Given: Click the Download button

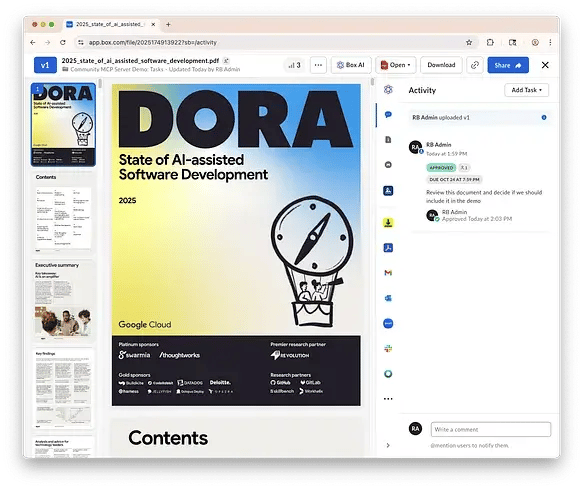Looking at the screenshot, I should click(441, 65).
